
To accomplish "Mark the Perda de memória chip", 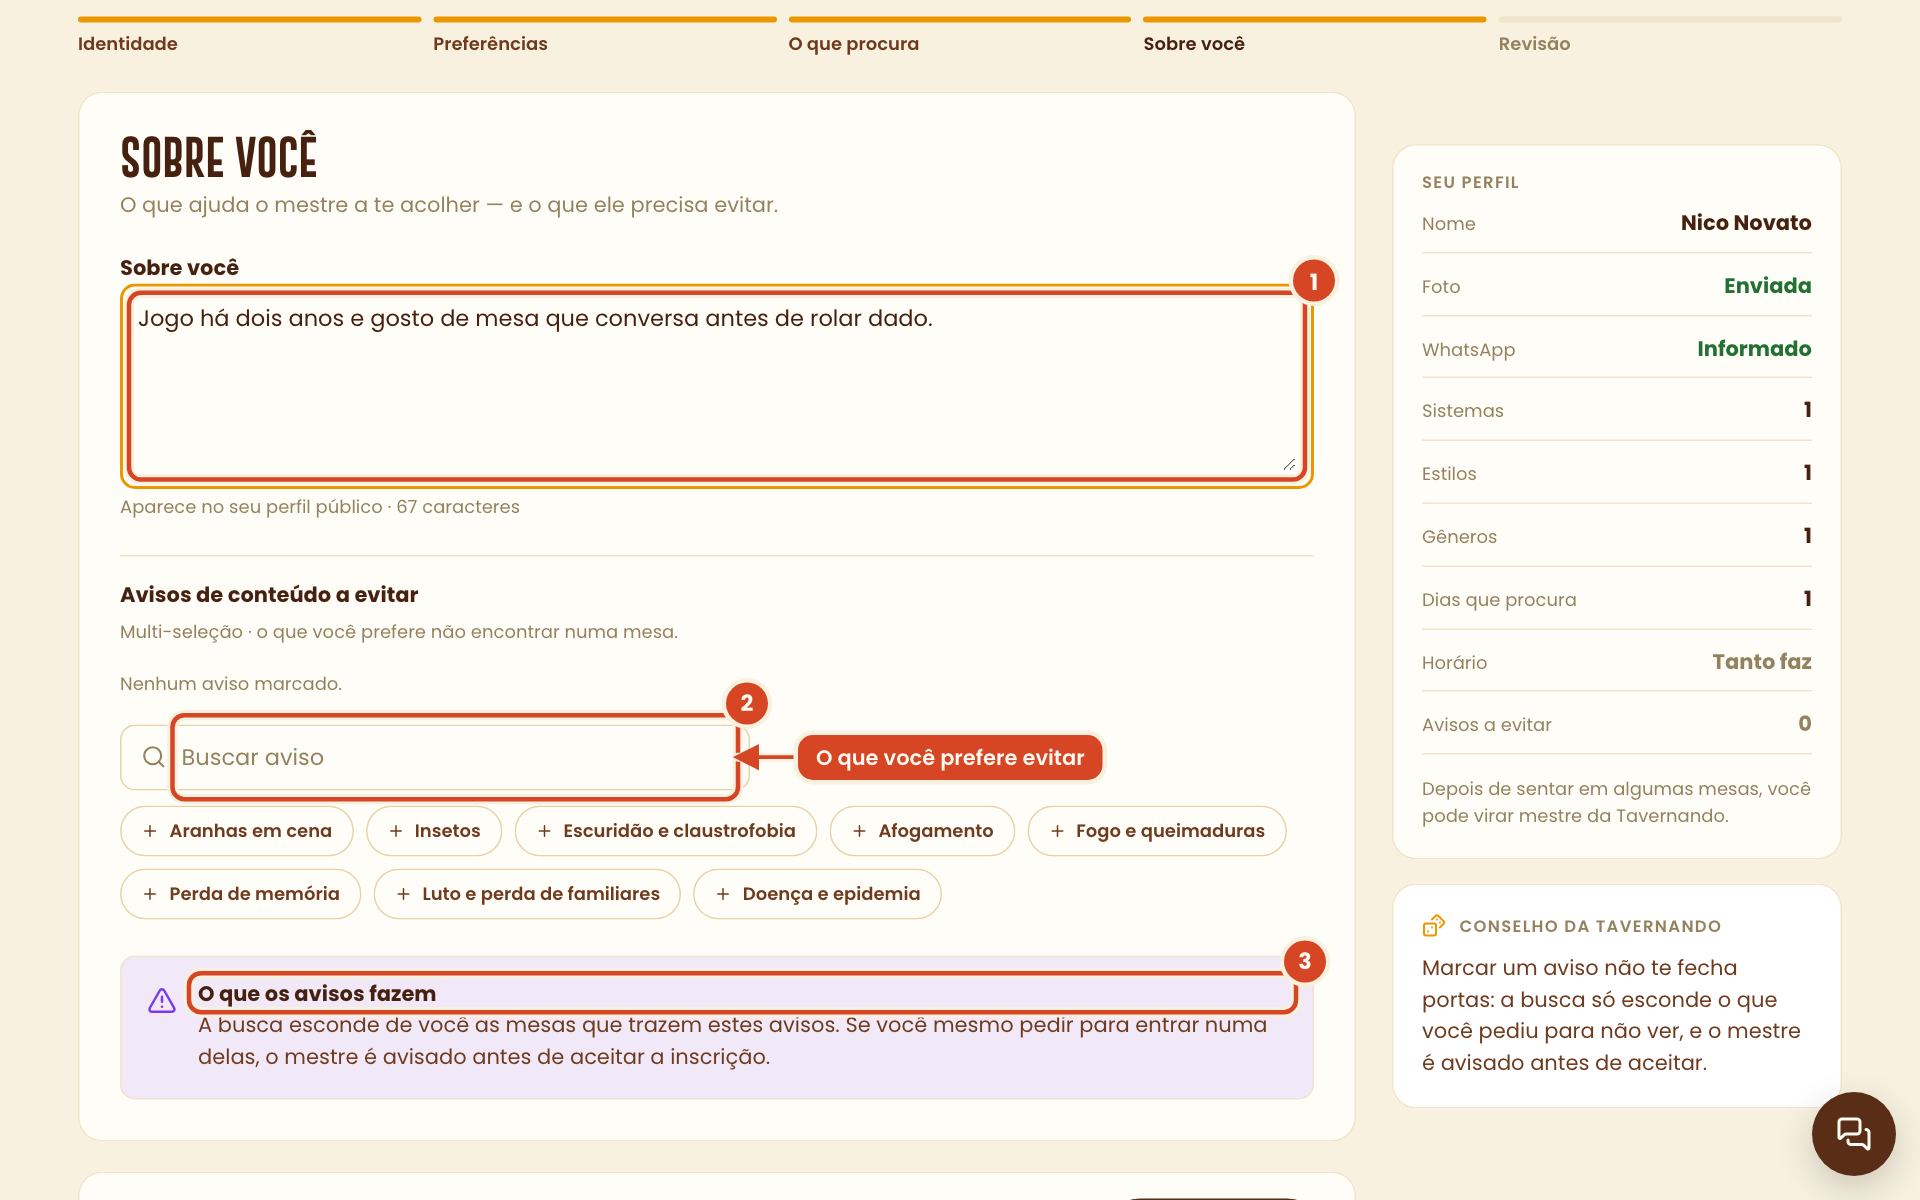I will pyautogui.click(x=241, y=894).
